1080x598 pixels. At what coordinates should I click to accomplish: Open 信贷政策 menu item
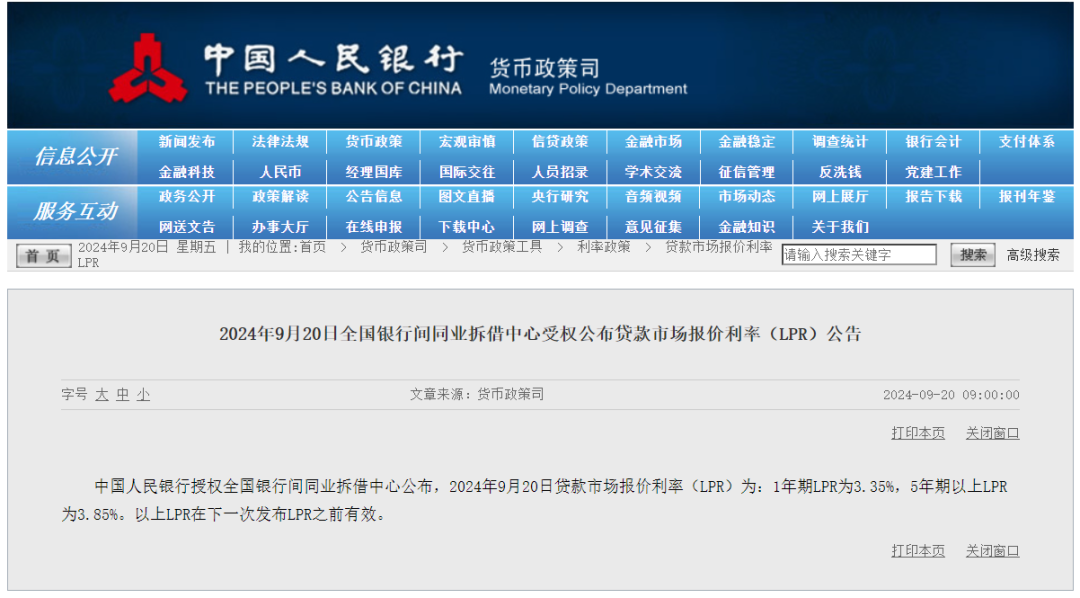pos(560,142)
